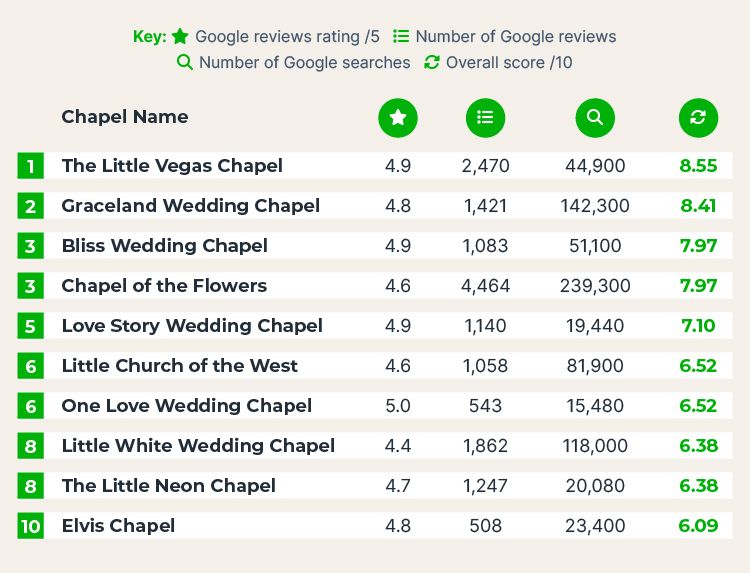
Task: Click the list reviews column header icon
Action: (x=485, y=118)
